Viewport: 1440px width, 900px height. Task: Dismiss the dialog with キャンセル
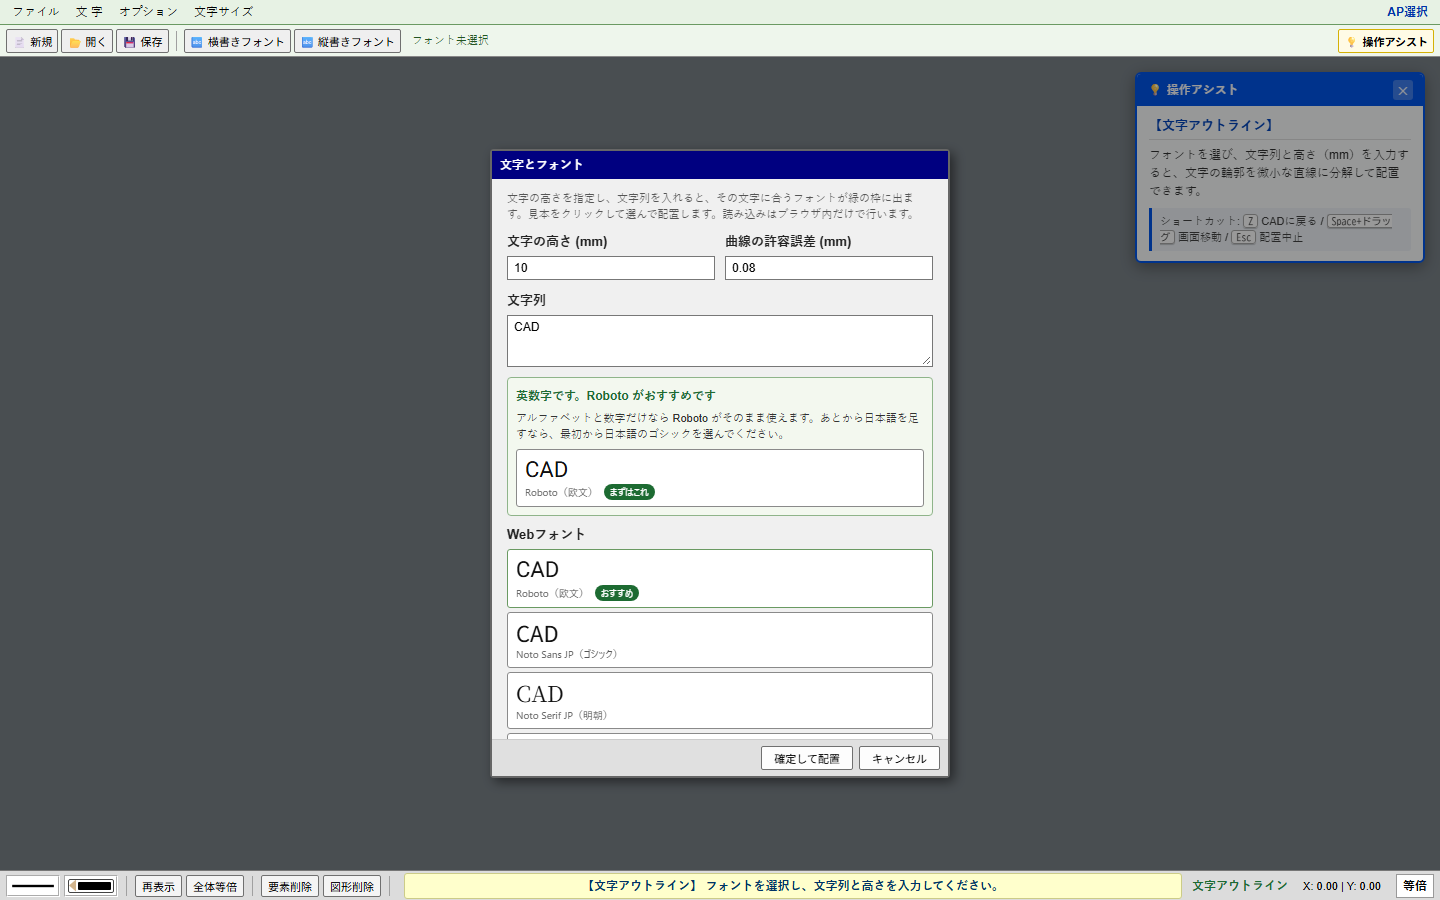(x=899, y=758)
